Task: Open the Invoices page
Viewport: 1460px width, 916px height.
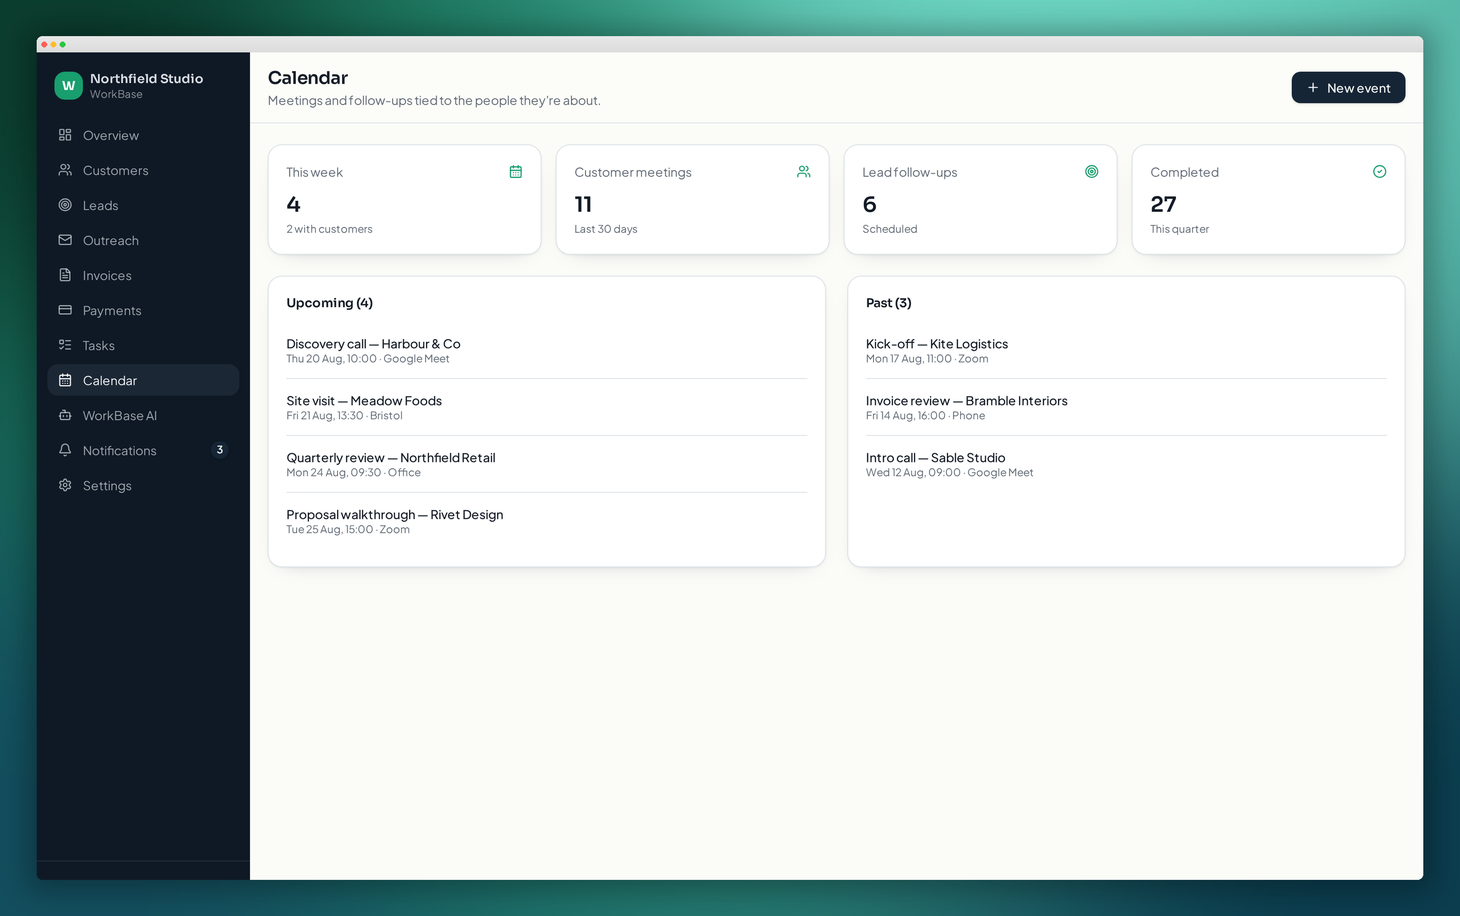Action: pos(143,275)
